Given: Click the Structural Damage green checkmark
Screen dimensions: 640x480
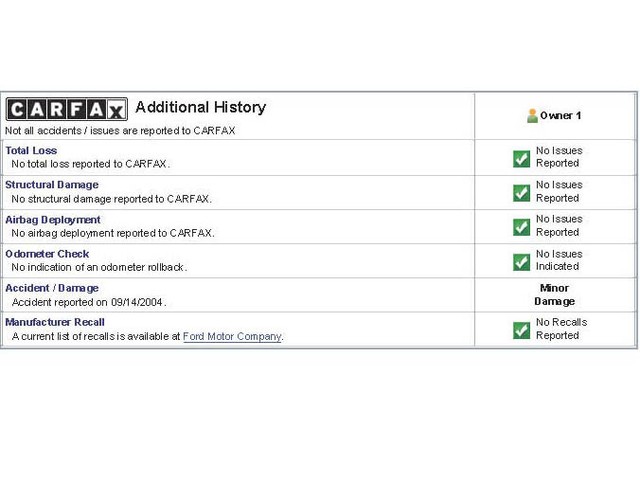Looking at the screenshot, I should click(x=521, y=192).
